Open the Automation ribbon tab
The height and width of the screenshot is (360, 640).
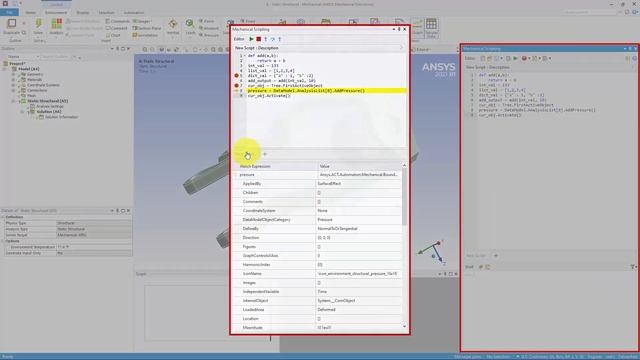(134, 13)
